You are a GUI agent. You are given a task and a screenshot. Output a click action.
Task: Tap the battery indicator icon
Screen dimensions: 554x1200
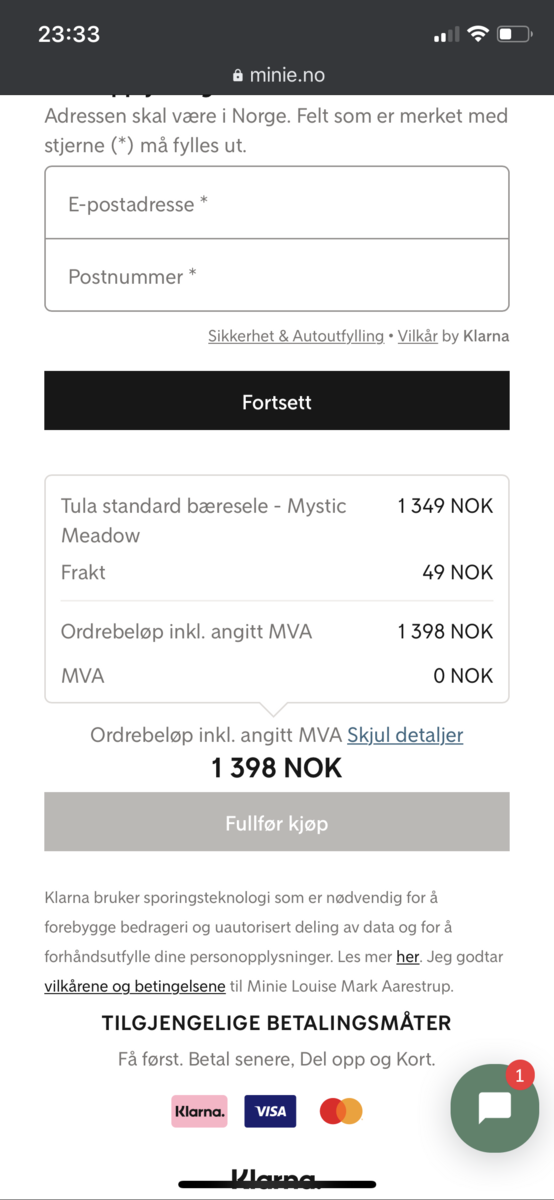pos(515,34)
